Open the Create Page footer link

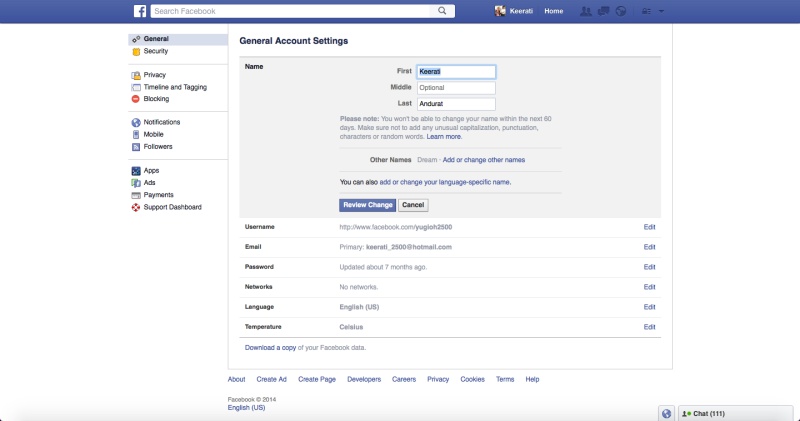pos(317,379)
